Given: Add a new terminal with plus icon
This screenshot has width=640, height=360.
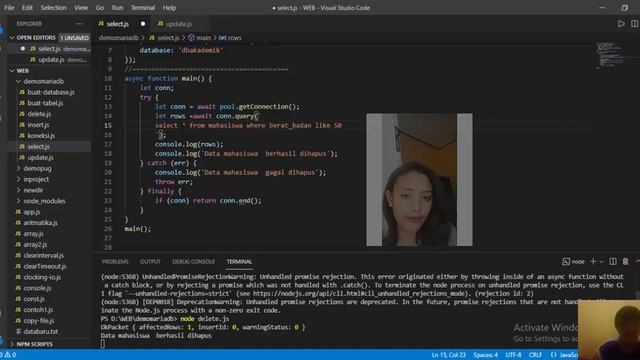Looking at the screenshot, I should (593, 262).
